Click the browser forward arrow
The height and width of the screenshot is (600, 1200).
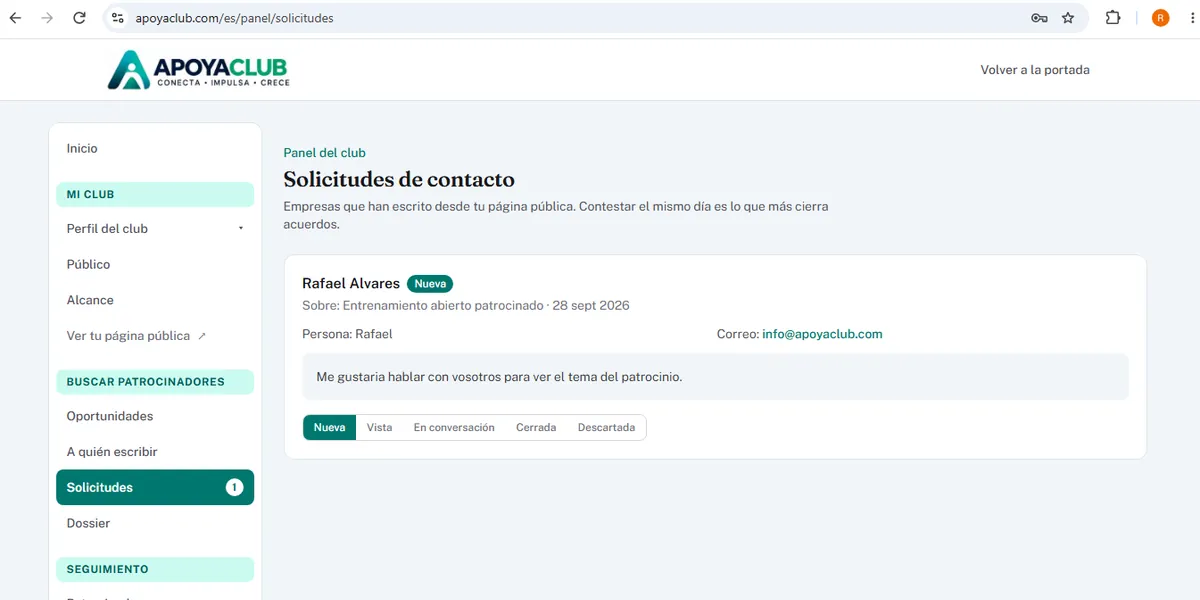point(47,18)
